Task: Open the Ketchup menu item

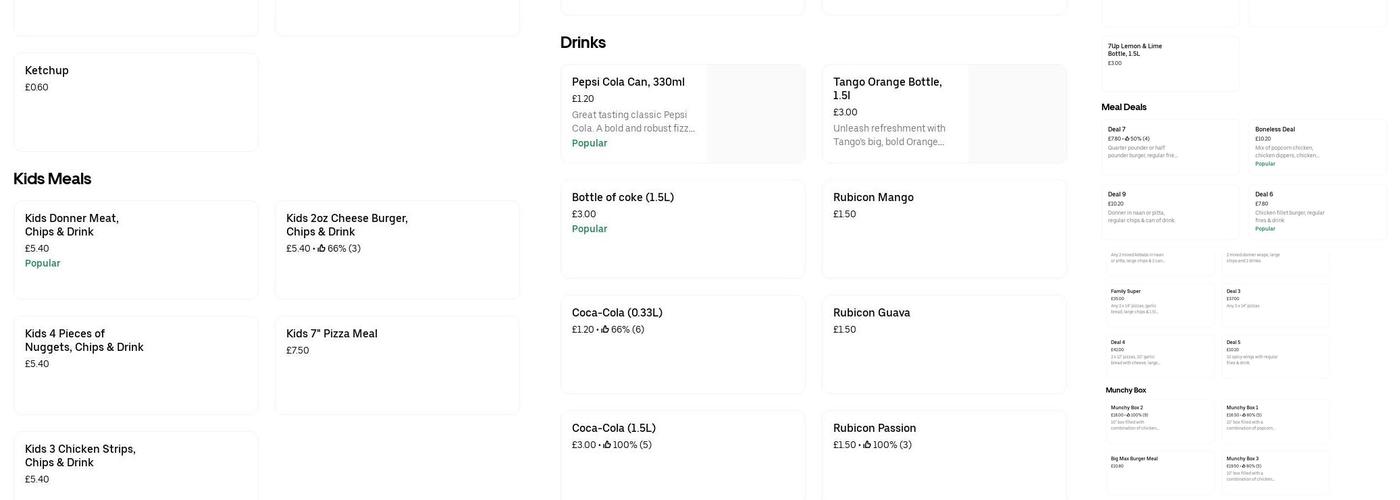Action: pyautogui.click(x=136, y=101)
